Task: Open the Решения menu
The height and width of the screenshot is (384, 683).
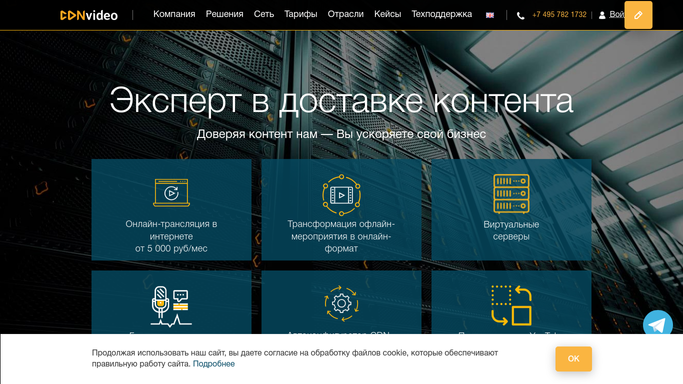Action: coord(224,14)
